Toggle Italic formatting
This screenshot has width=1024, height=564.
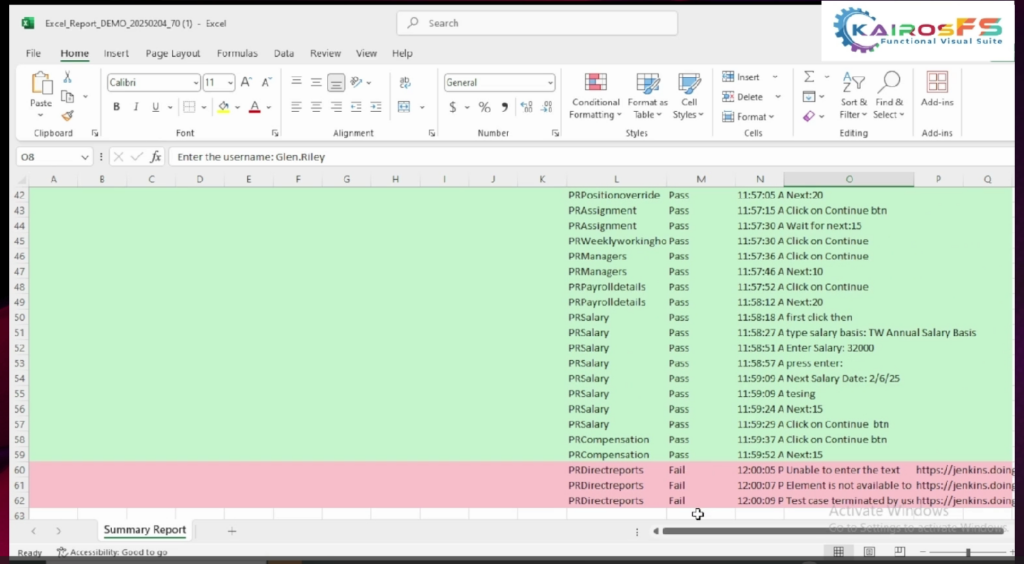136,107
